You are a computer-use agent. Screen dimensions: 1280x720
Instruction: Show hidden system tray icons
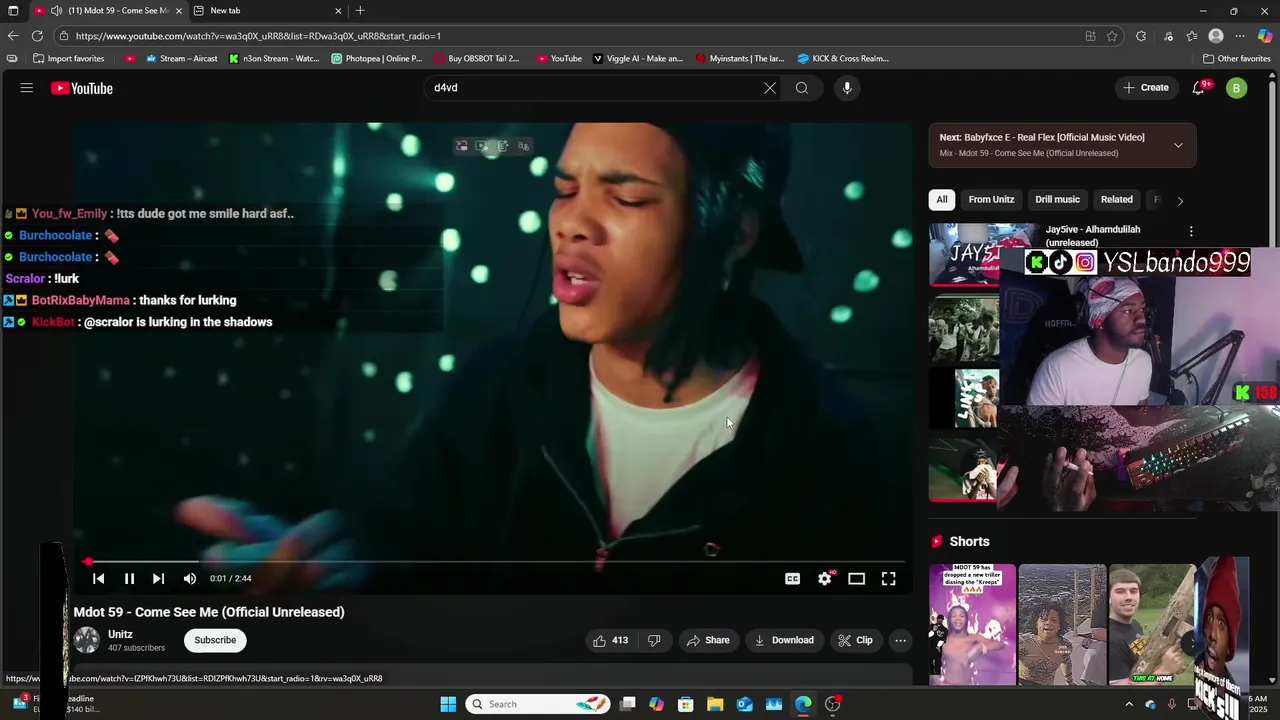click(x=1130, y=704)
